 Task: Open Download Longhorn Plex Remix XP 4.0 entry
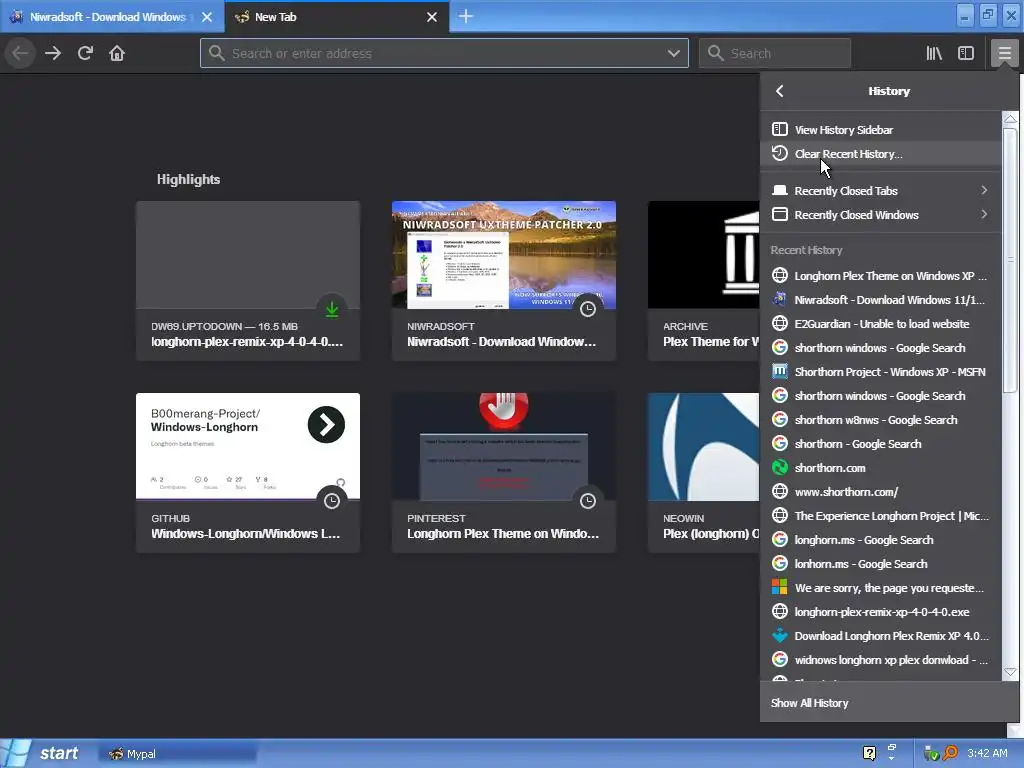(x=881, y=636)
